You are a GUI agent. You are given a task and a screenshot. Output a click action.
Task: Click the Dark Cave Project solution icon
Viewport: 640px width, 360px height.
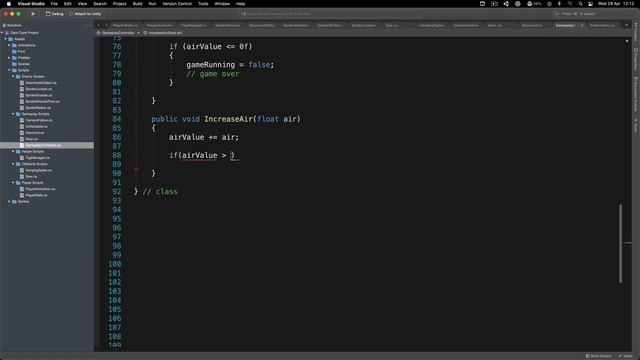pyautogui.click(x=7, y=33)
